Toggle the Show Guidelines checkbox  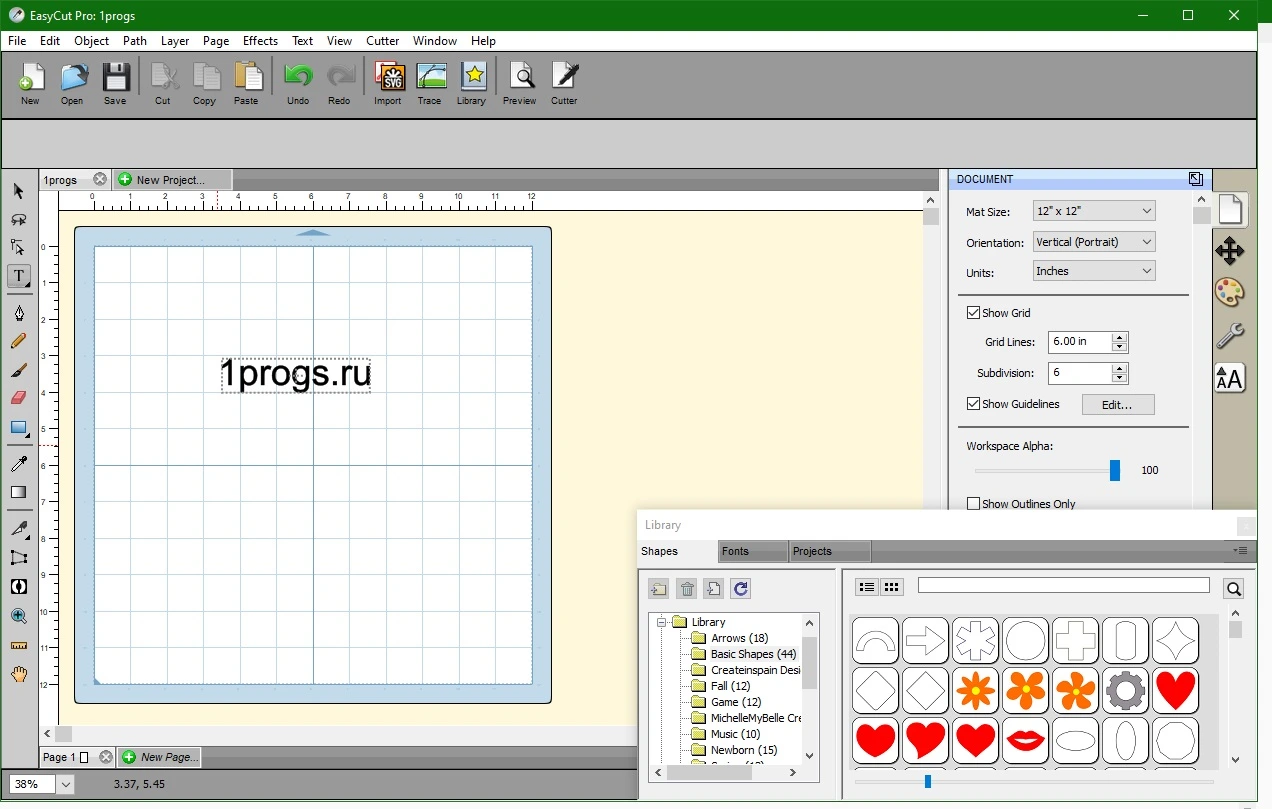pyautogui.click(x=973, y=404)
